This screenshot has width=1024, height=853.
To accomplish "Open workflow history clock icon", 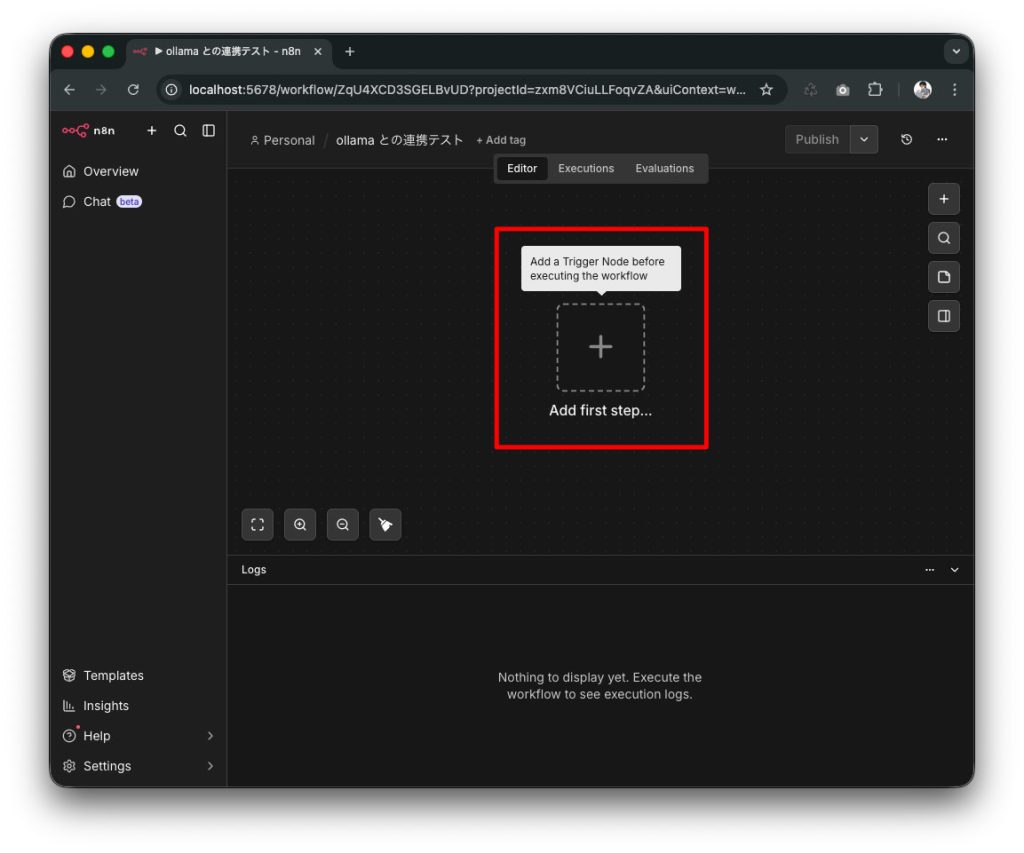I will [906, 140].
